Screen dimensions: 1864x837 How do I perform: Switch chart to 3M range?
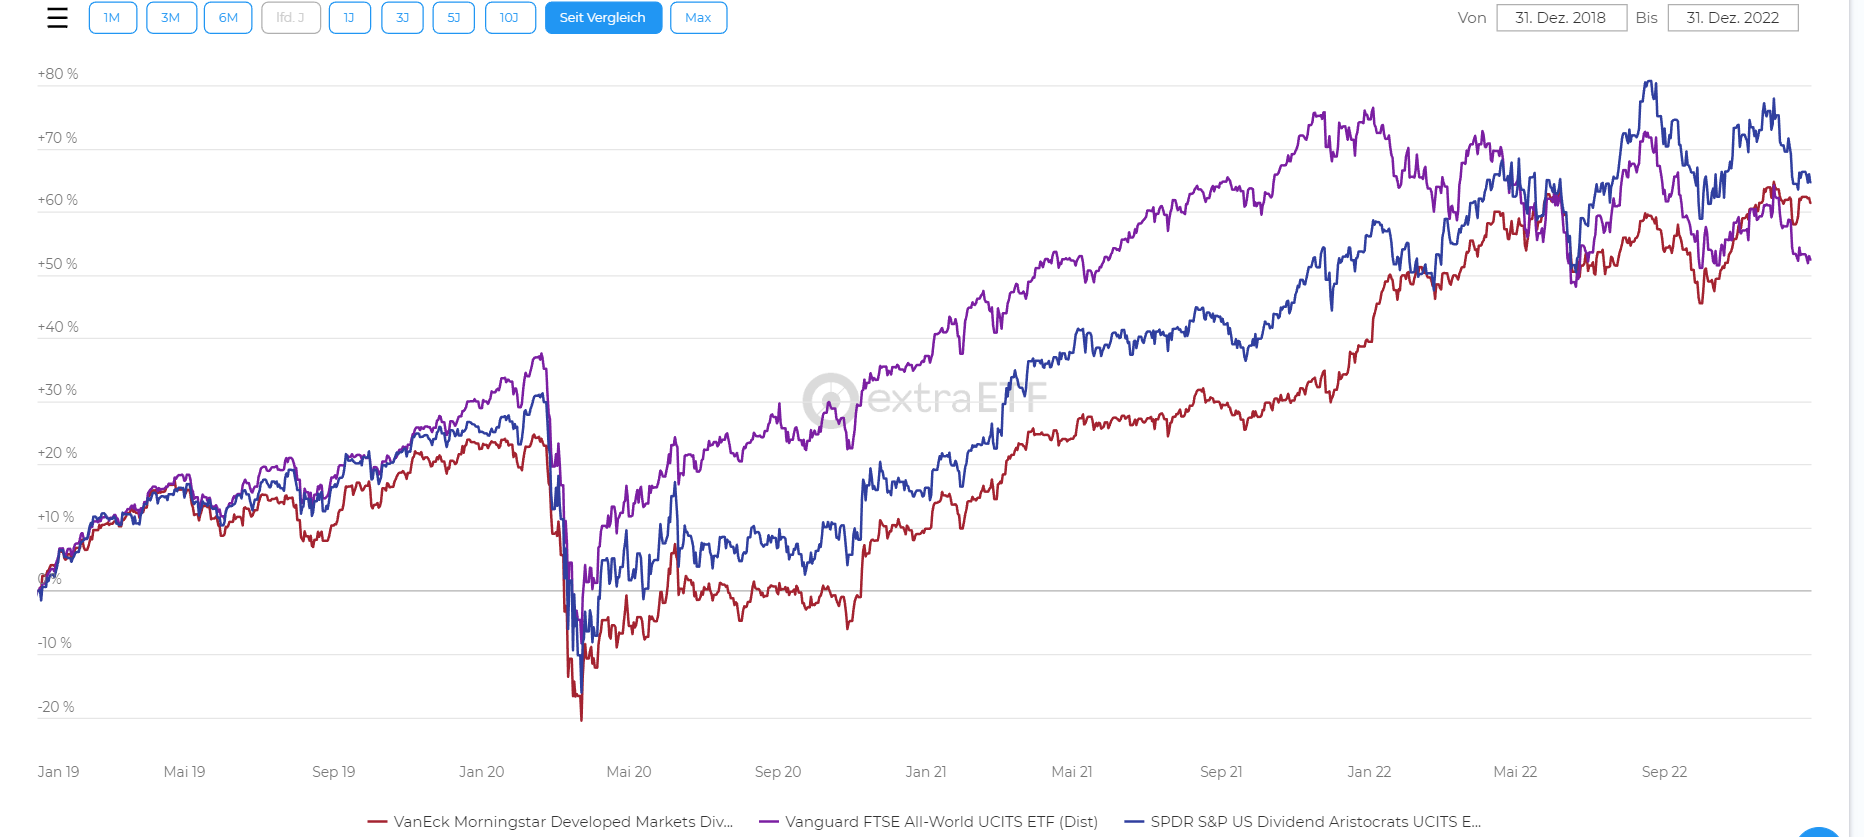tap(171, 18)
